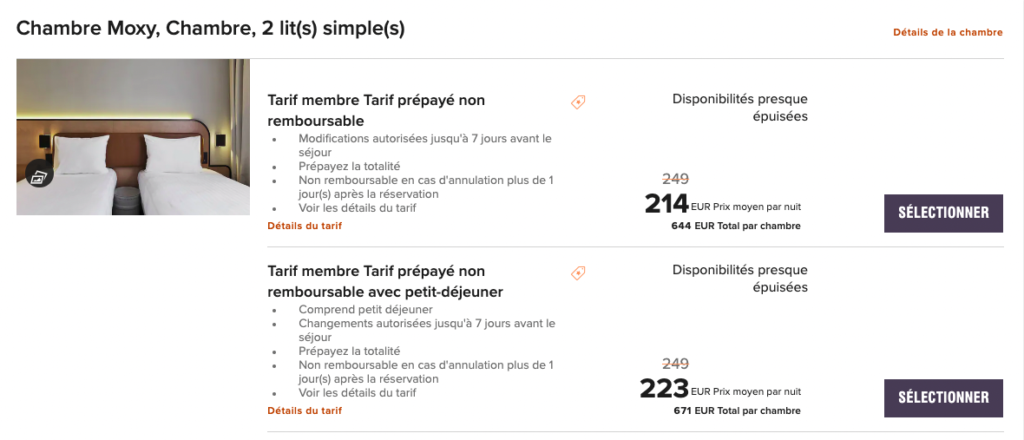Click Voir les détails du tarif in breakfast rate
The height and width of the screenshot is (440, 1024).
[357, 393]
